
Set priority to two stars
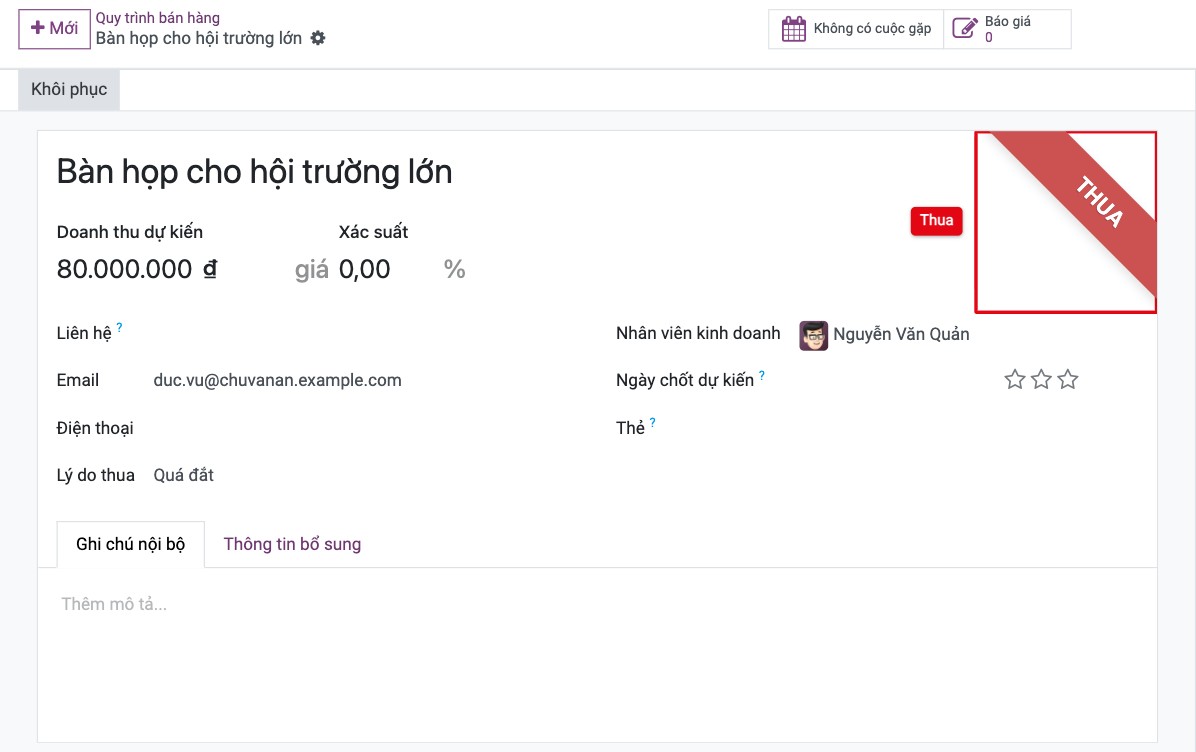click(x=1041, y=379)
